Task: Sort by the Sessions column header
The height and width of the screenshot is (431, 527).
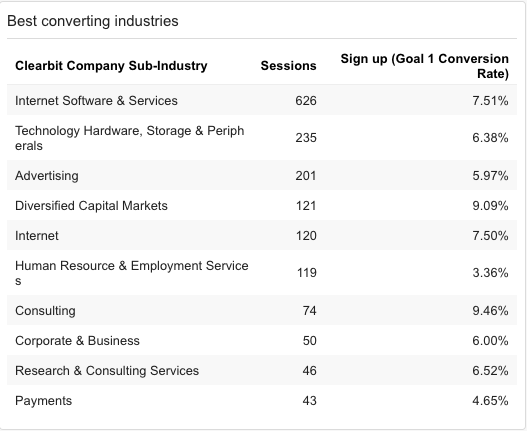Action: pyautogui.click(x=288, y=66)
